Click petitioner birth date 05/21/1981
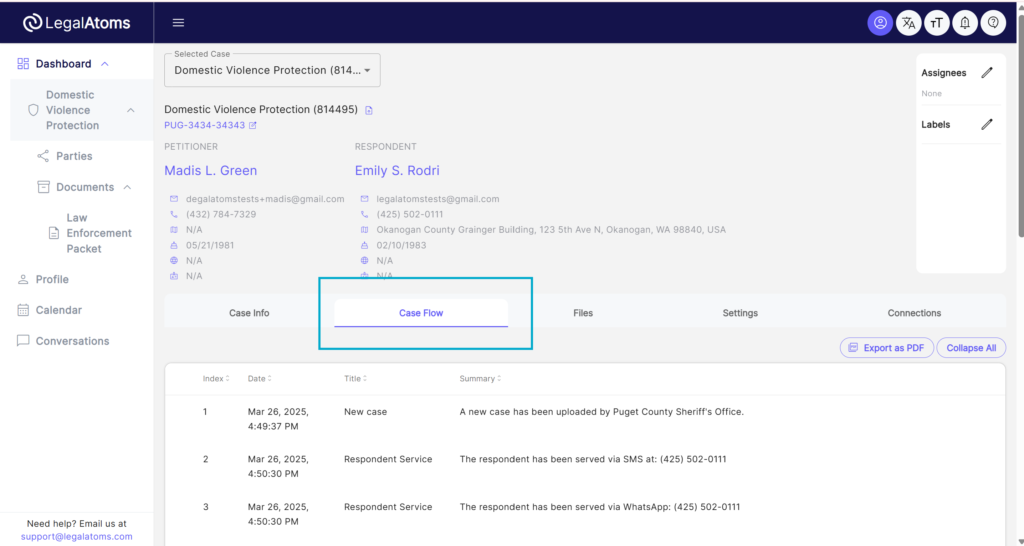Viewport: 1024px width, 546px height. pyautogui.click(x=210, y=246)
